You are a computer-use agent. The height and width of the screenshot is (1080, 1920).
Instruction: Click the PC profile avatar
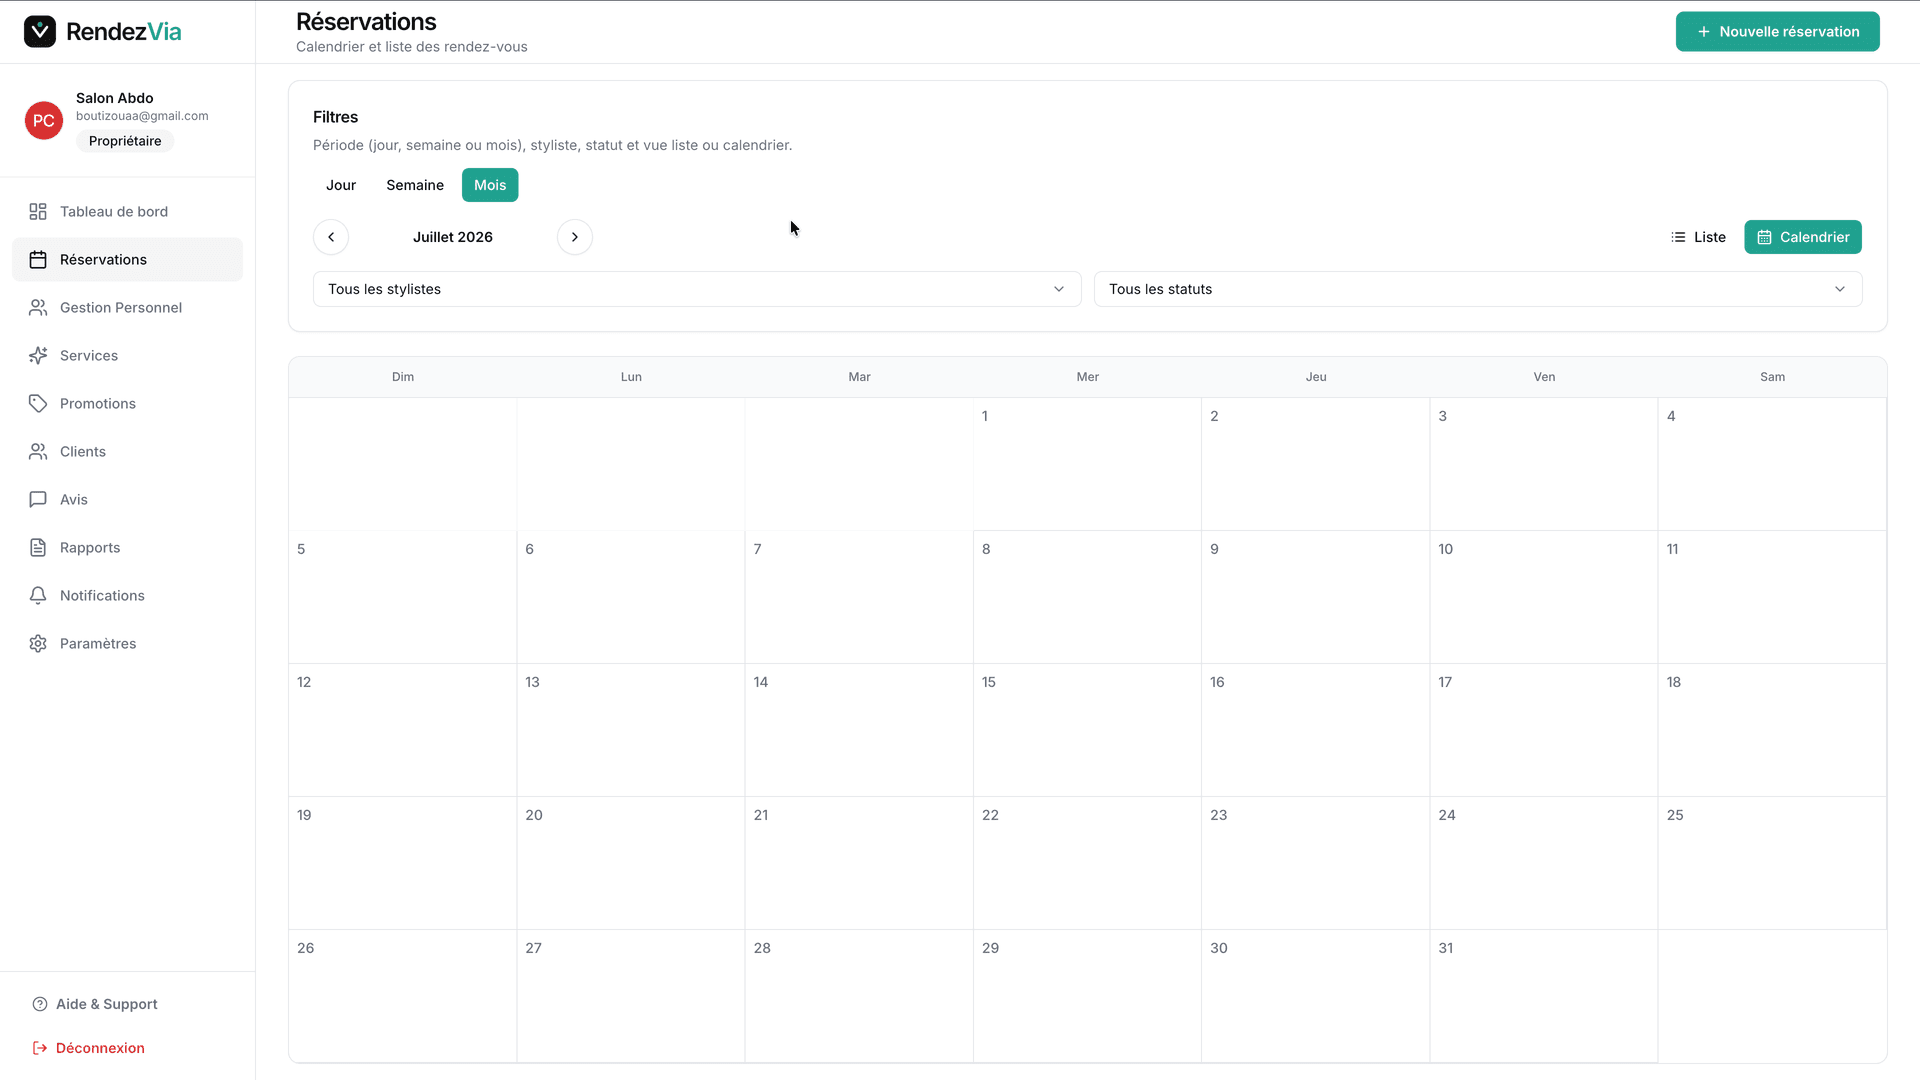click(44, 120)
